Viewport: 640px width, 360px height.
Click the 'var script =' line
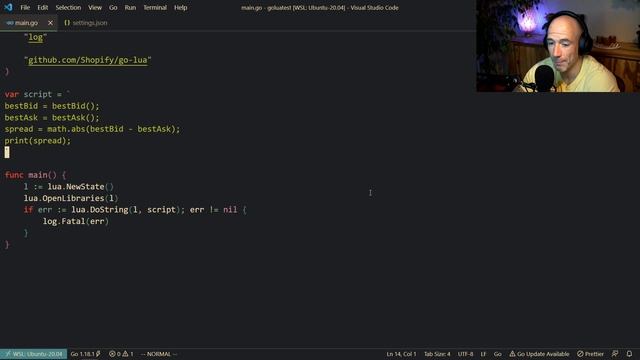(37, 94)
